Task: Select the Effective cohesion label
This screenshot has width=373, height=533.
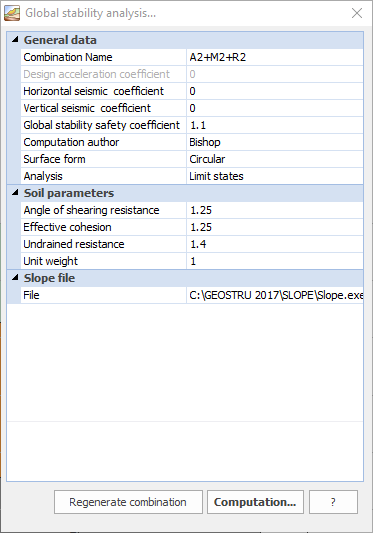Action: [67, 227]
